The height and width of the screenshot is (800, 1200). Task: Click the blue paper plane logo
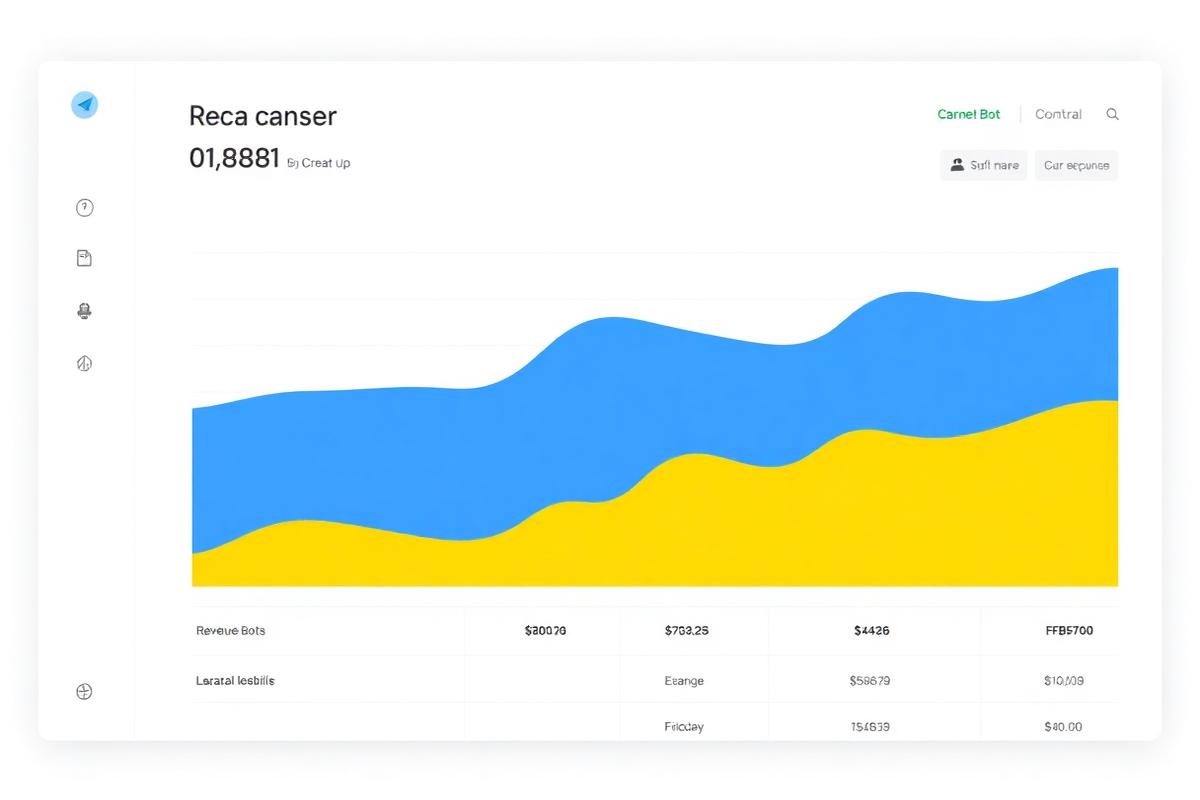(85, 104)
